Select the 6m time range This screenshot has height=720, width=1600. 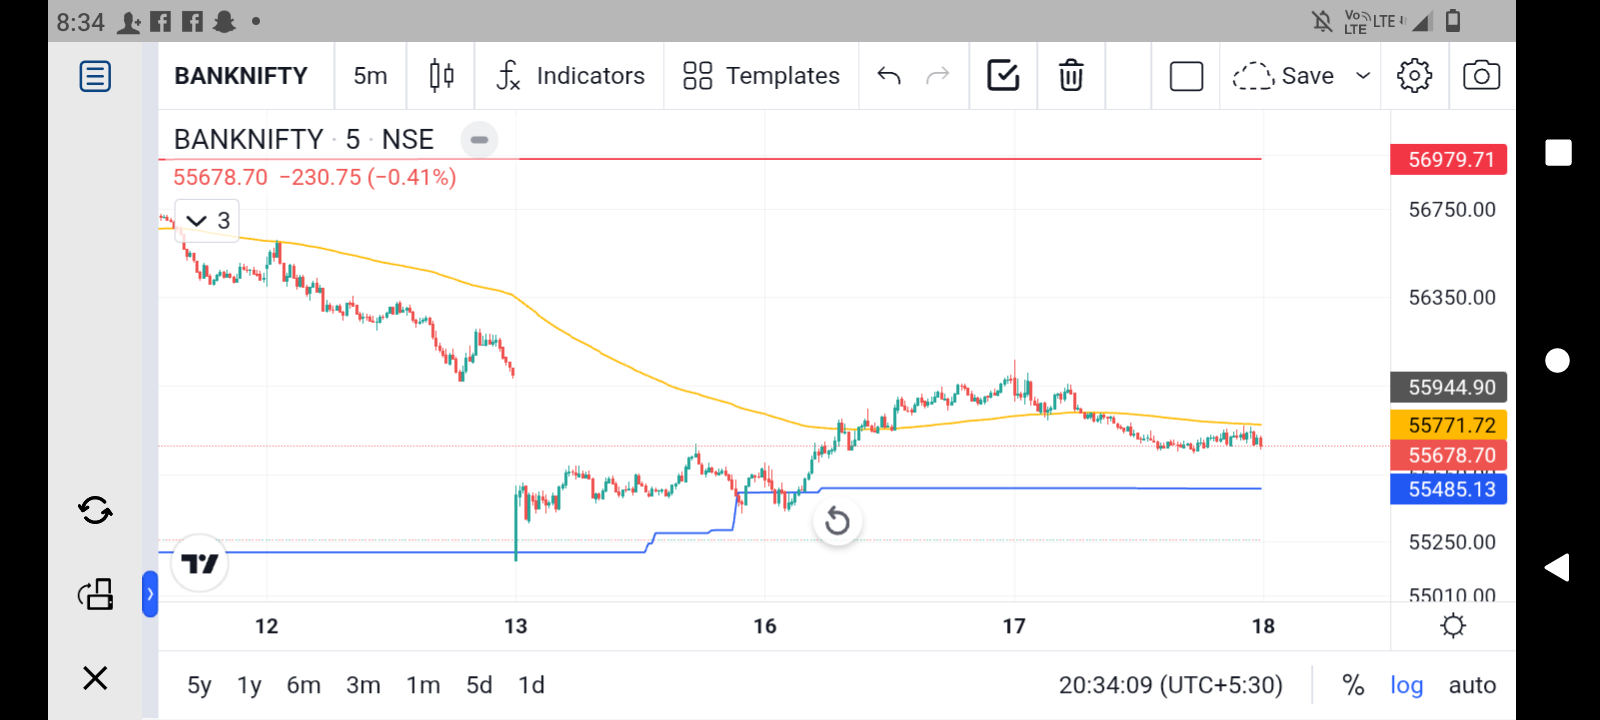tap(304, 685)
